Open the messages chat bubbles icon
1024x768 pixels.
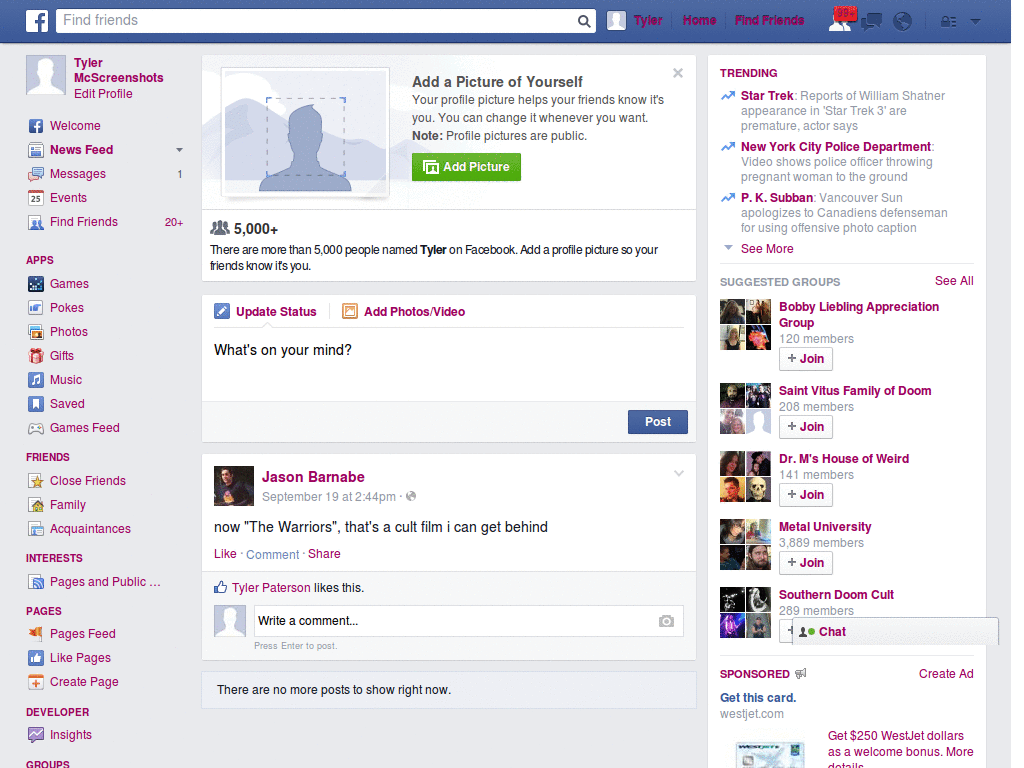coord(871,22)
